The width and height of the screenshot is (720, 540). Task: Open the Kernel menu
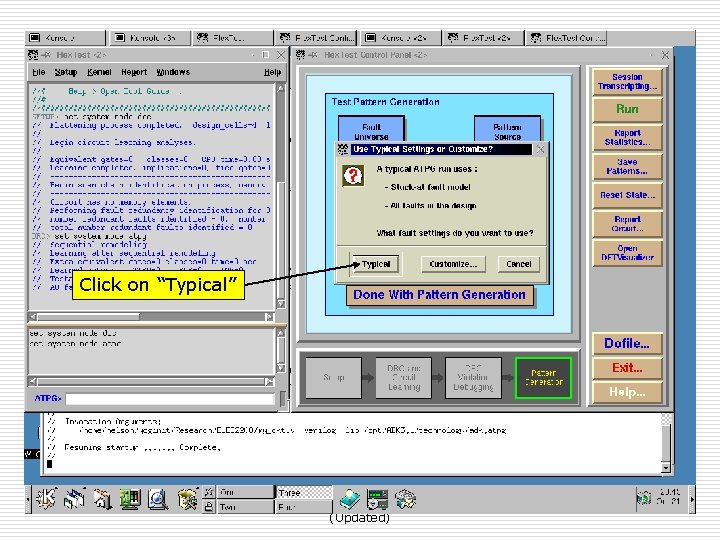click(99, 72)
